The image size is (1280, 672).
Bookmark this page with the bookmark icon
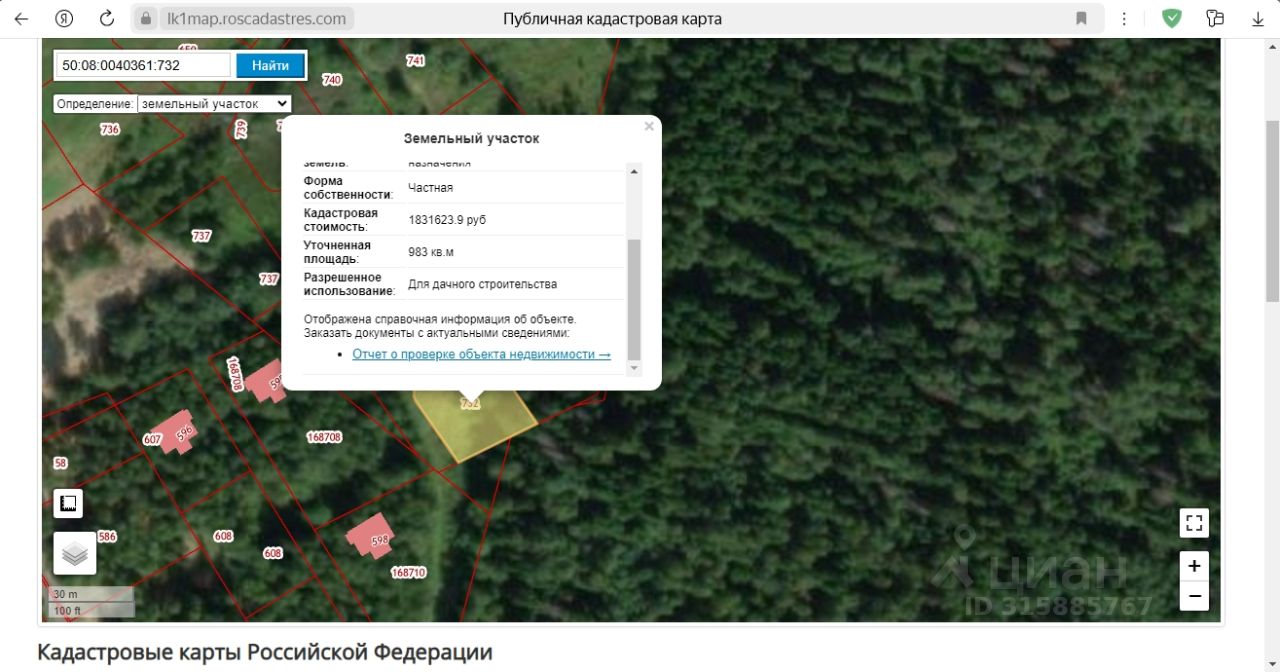point(1081,19)
